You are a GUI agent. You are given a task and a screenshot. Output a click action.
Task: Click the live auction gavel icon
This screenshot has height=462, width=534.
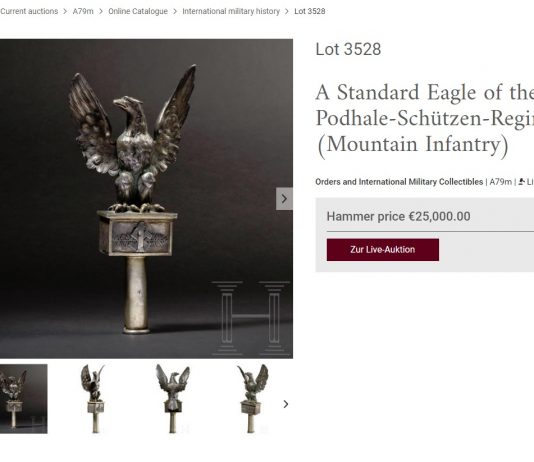coord(521,182)
